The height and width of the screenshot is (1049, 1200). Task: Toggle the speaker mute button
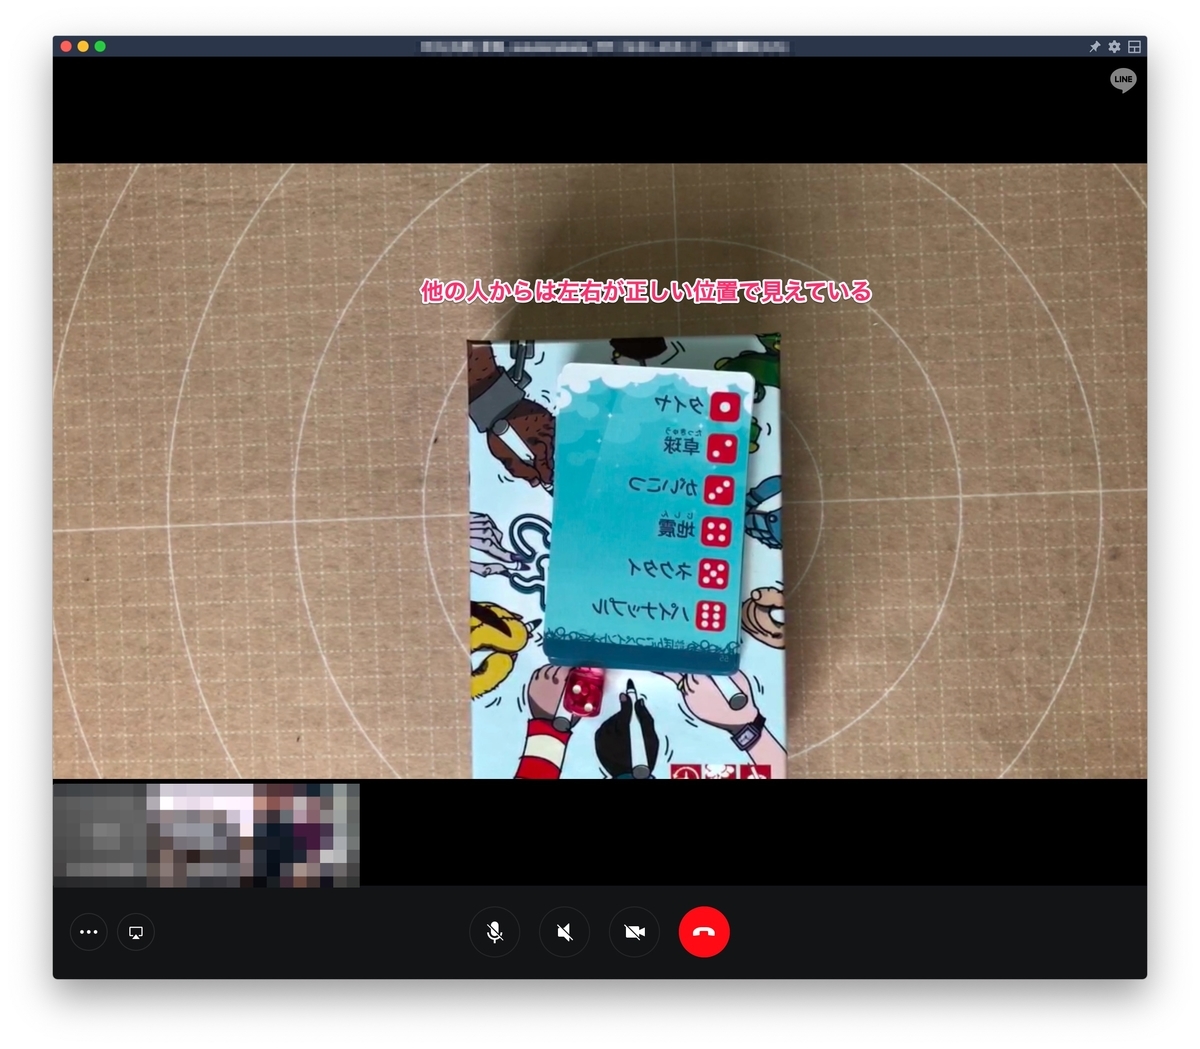tap(564, 932)
